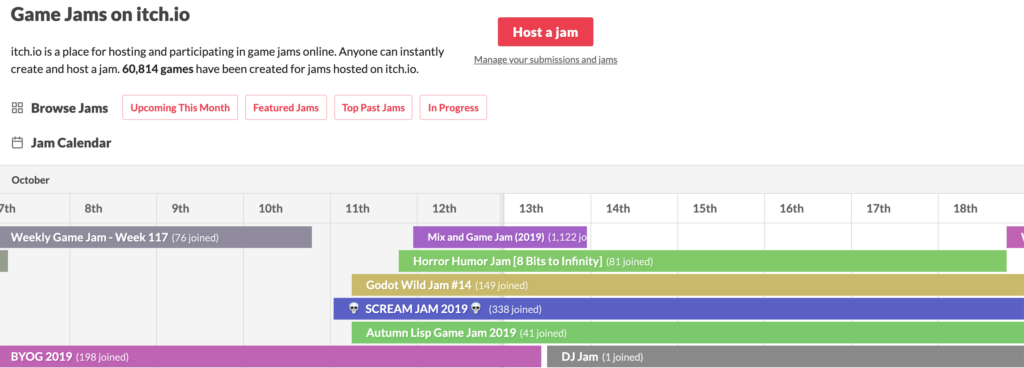
Task: Open the BYOG 2019 jam bar
Action: point(270,357)
